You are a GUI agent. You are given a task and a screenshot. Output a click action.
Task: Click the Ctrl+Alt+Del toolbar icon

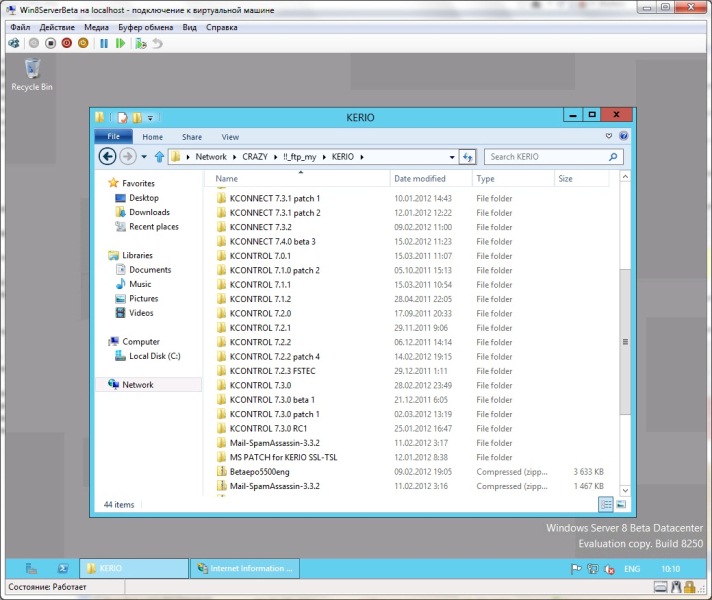(14, 43)
